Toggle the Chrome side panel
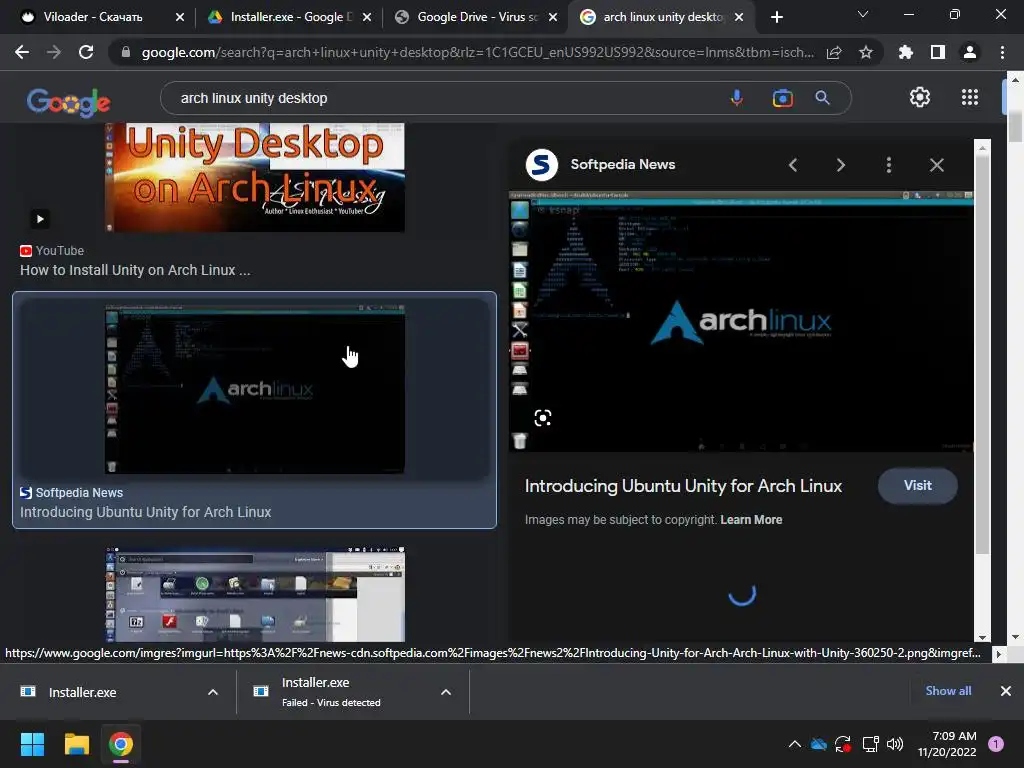This screenshot has height=768, width=1024. pos(938,52)
